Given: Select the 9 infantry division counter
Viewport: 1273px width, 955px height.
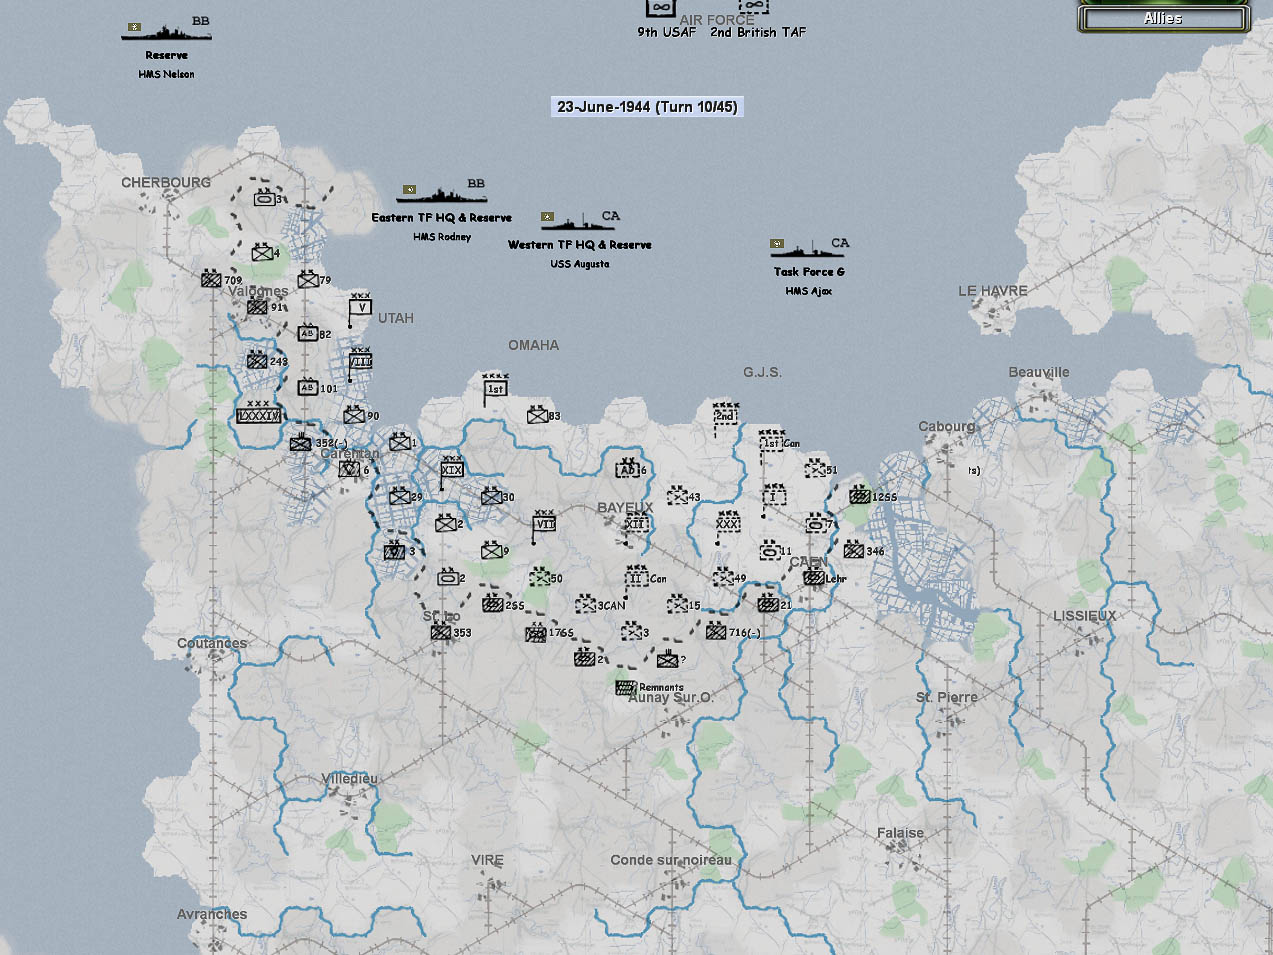Looking at the screenshot, I should [491, 549].
